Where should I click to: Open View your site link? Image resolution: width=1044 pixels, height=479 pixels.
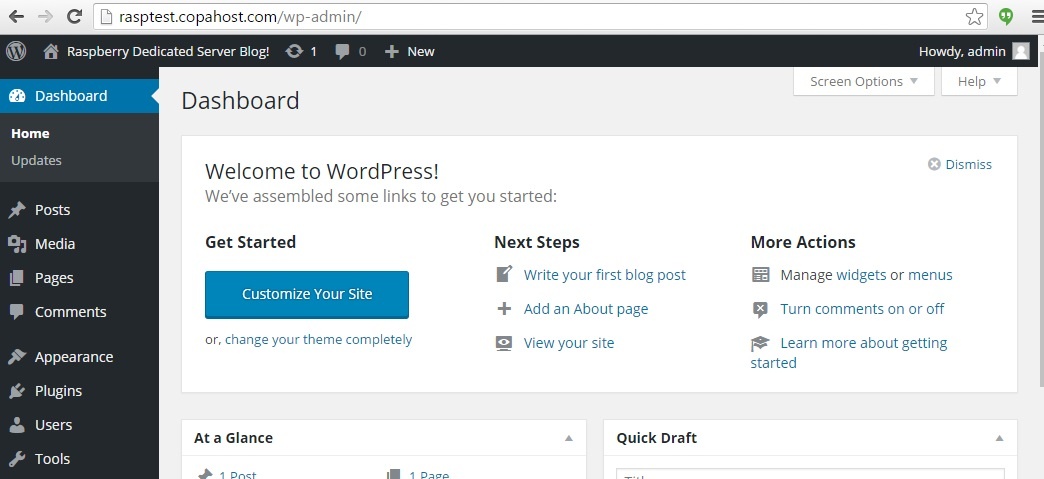click(x=569, y=343)
